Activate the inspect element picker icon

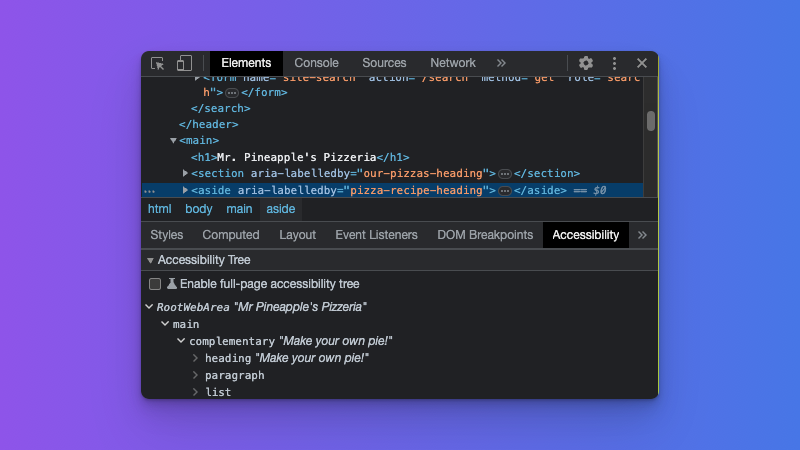click(x=158, y=63)
